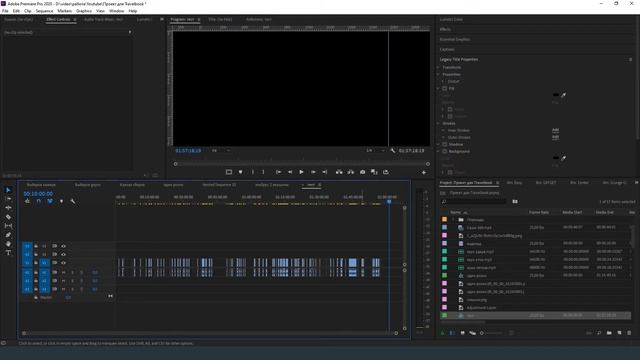Open Legacy Title Properties panel menu
This screenshot has width=640, height=360.
[x=631, y=60]
